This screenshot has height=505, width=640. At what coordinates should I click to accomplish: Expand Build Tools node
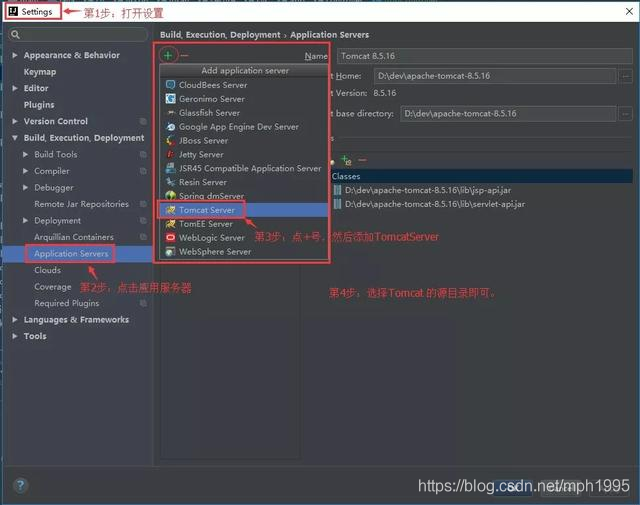point(25,154)
